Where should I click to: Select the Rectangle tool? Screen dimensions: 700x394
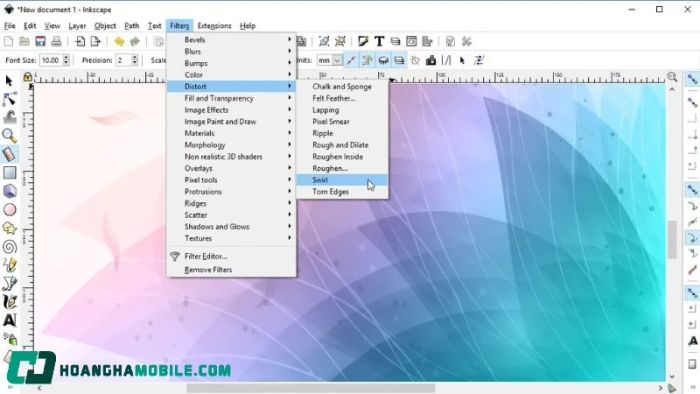tap(10, 173)
